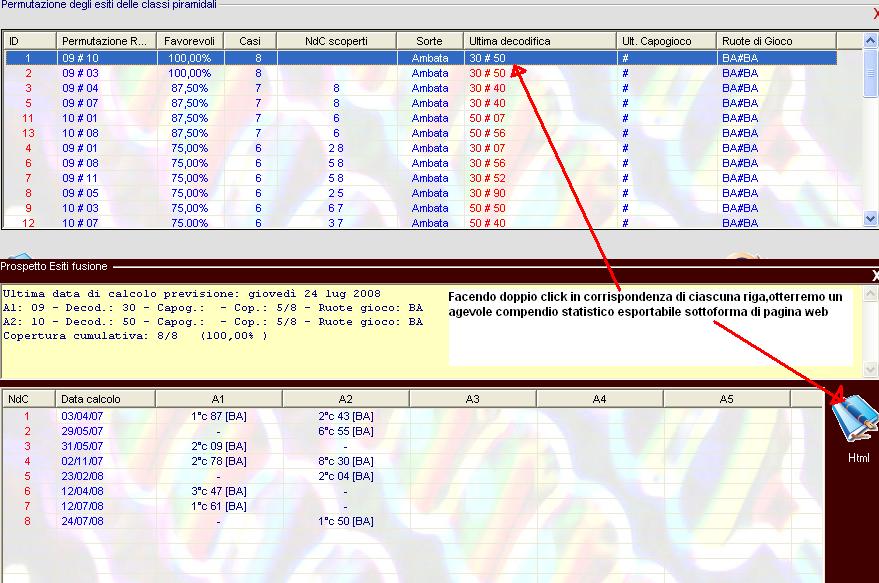This screenshot has width=879, height=583.
Task: Click A2 column header
Action: click(346, 399)
